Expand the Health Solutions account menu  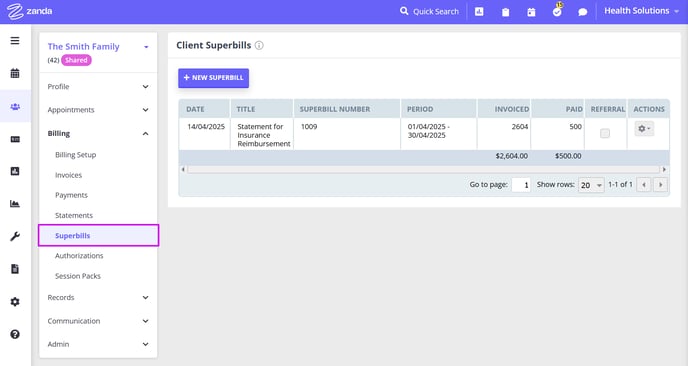click(641, 11)
